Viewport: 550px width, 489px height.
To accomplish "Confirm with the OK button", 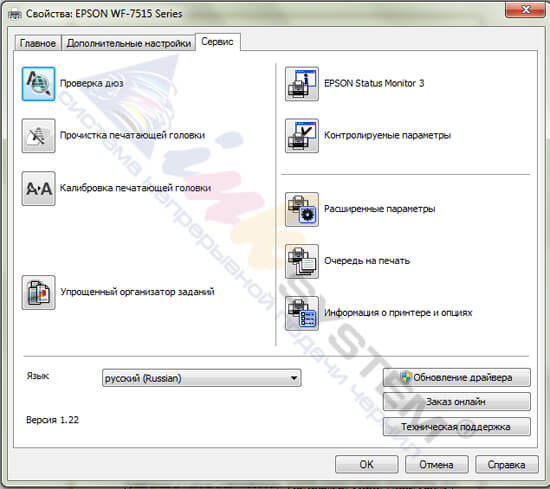I will [367, 464].
